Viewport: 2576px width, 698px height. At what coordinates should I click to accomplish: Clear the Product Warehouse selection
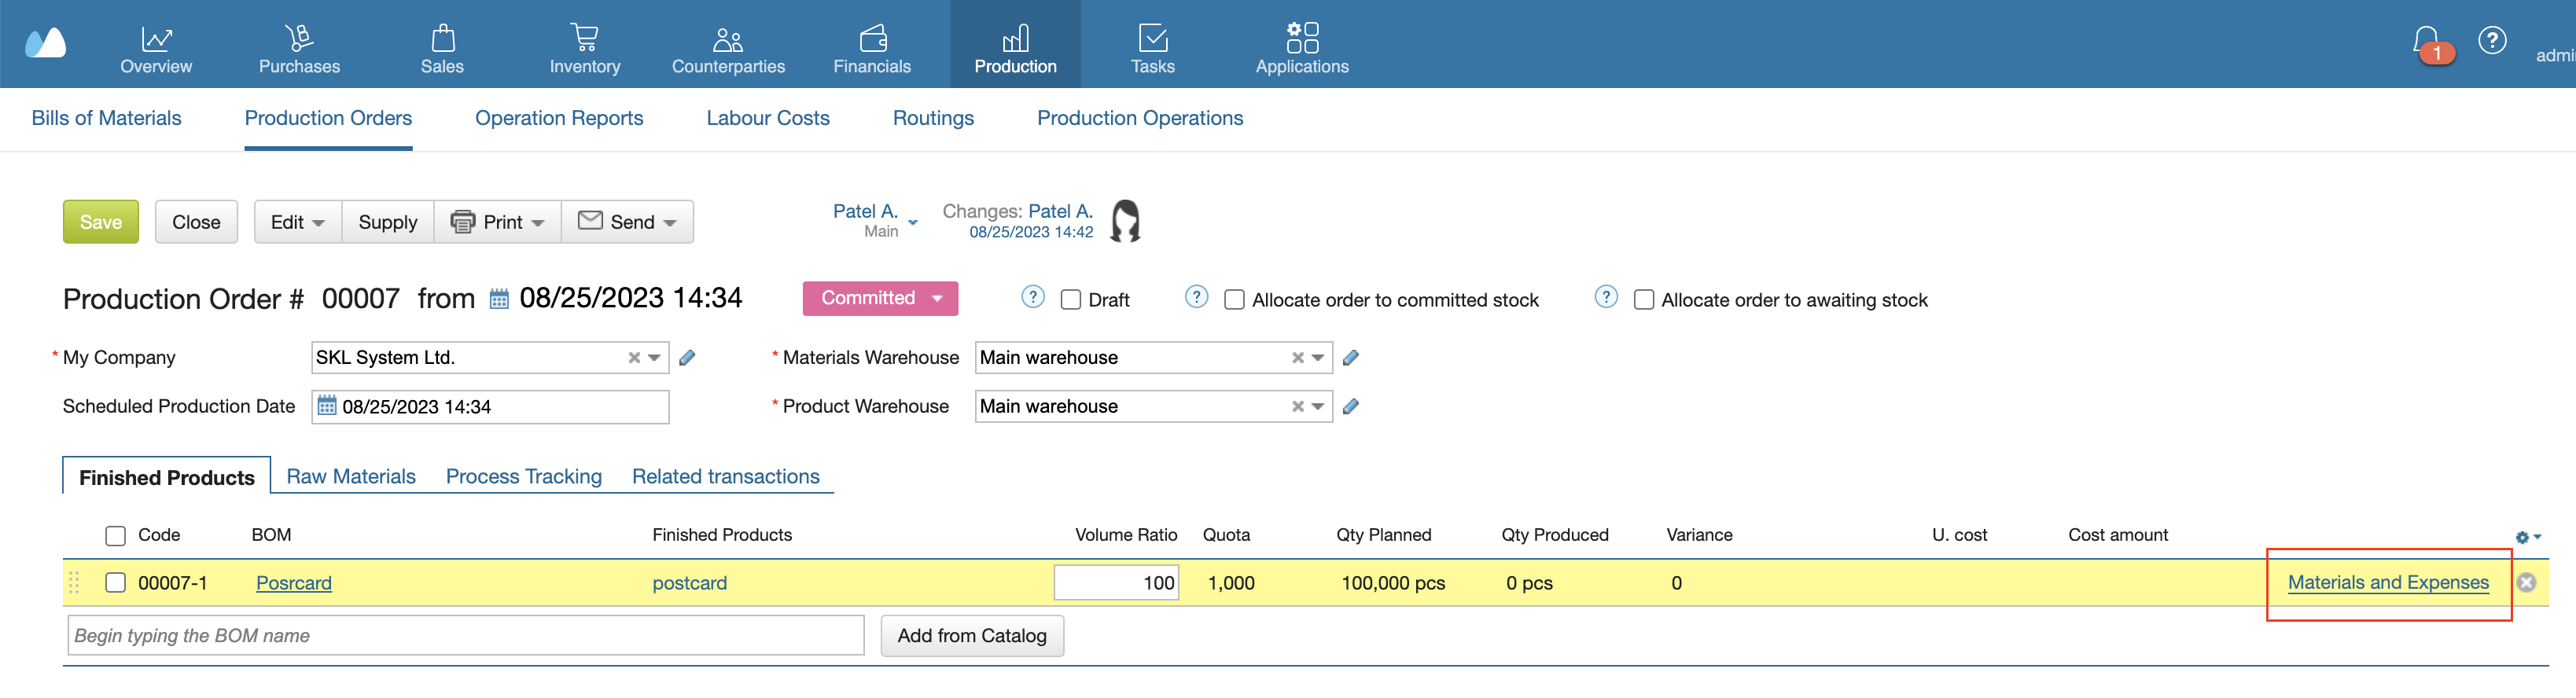(x=1298, y=407)
